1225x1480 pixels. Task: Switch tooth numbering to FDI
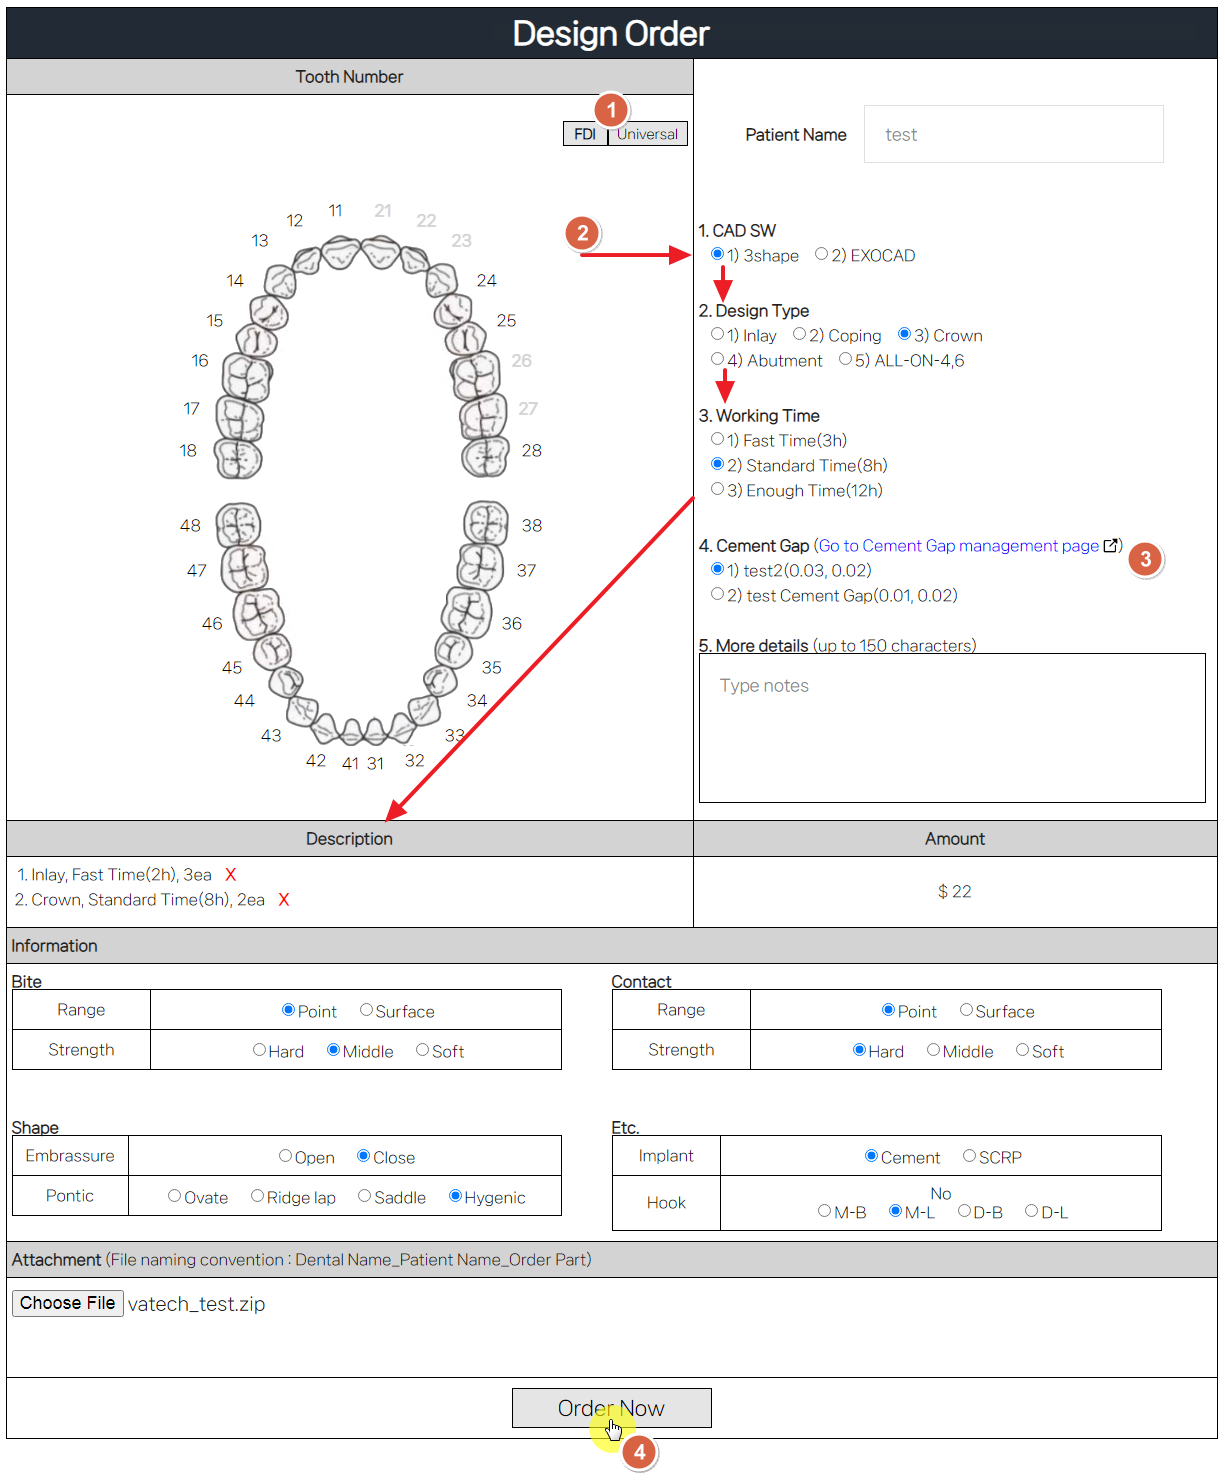585,135
